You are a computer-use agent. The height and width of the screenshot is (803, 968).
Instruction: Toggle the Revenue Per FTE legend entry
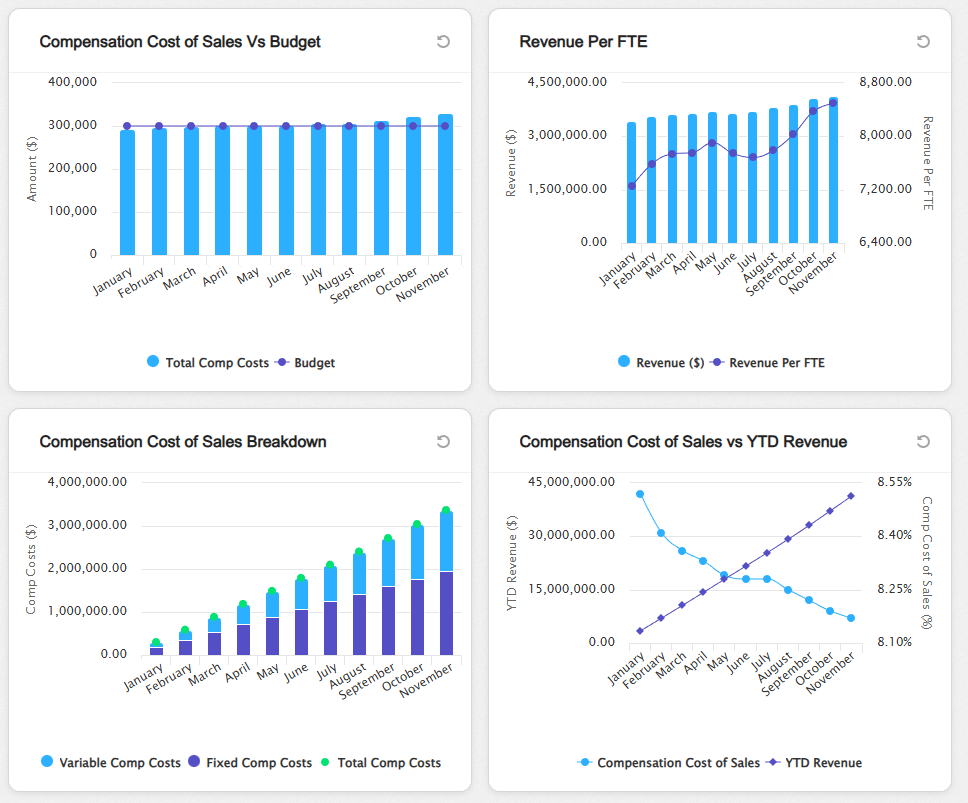(x=767, y=362)
